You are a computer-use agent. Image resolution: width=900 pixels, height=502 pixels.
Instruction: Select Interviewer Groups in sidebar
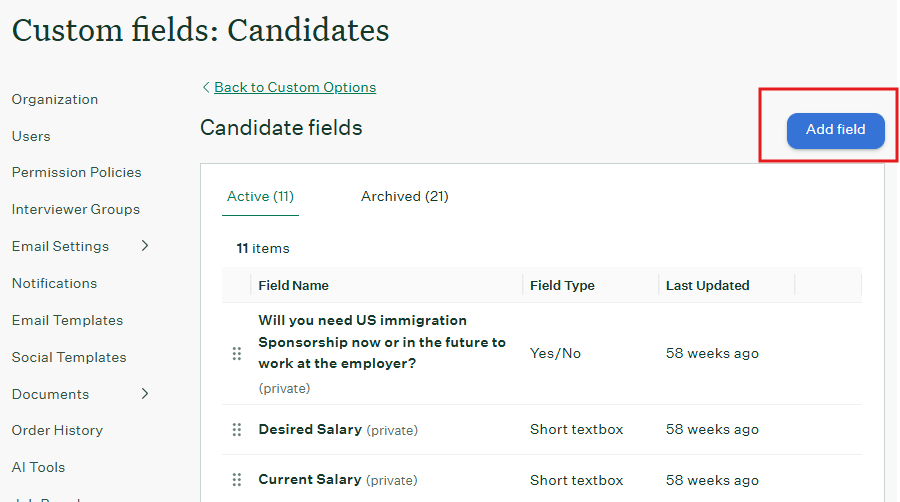pyautogui.click(x=76, y=209)
